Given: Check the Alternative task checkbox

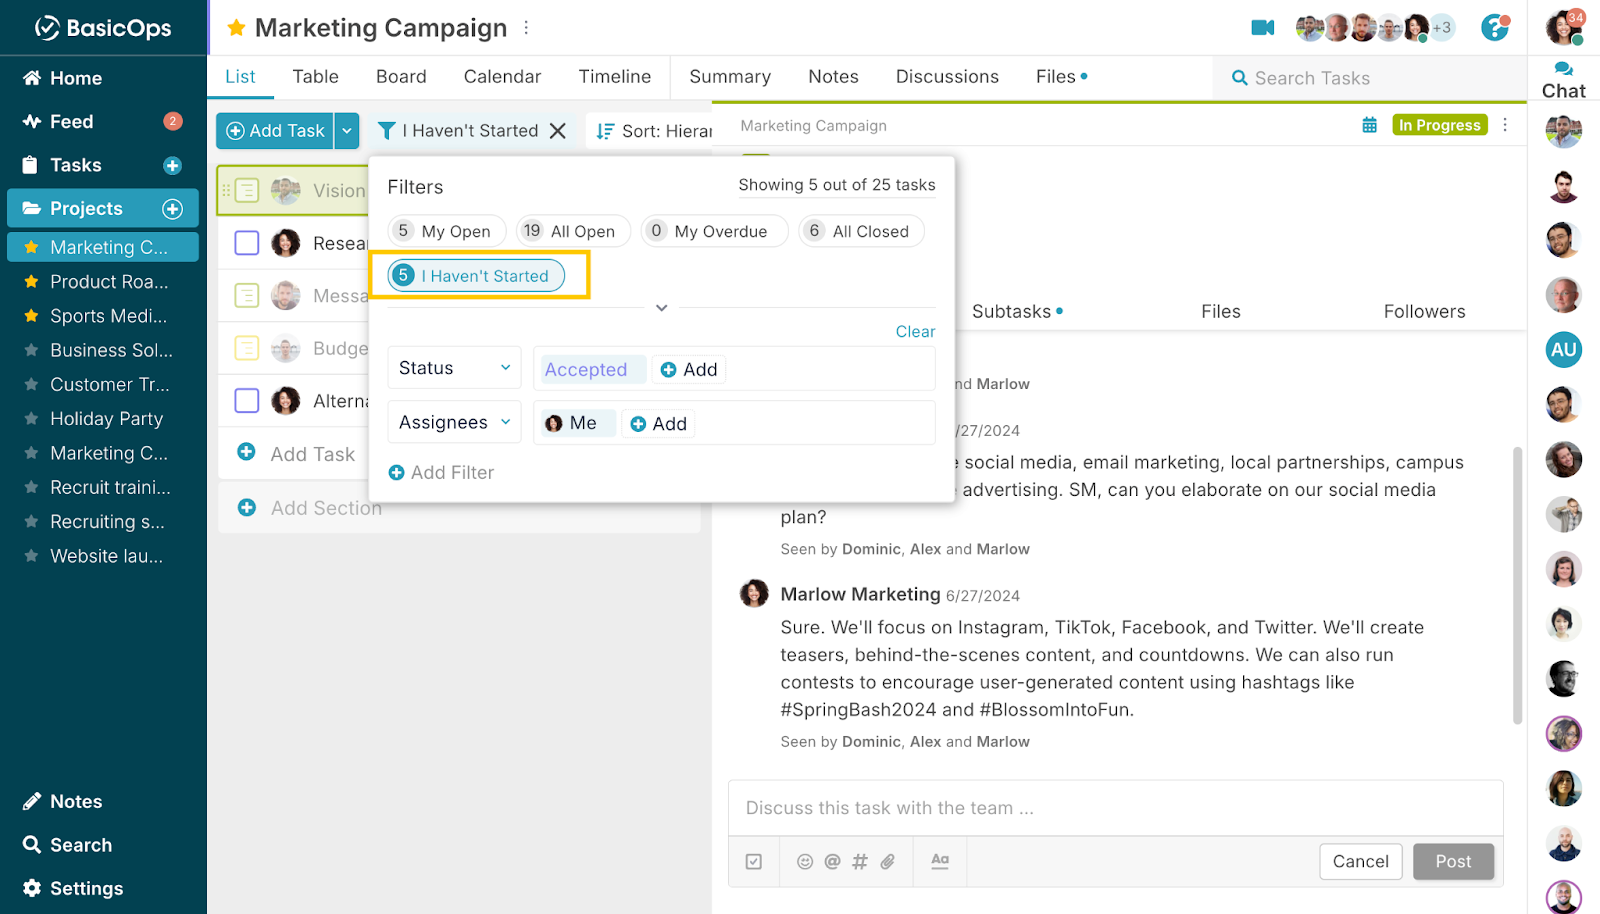Looking at the screenshot, I should point(247,401).
